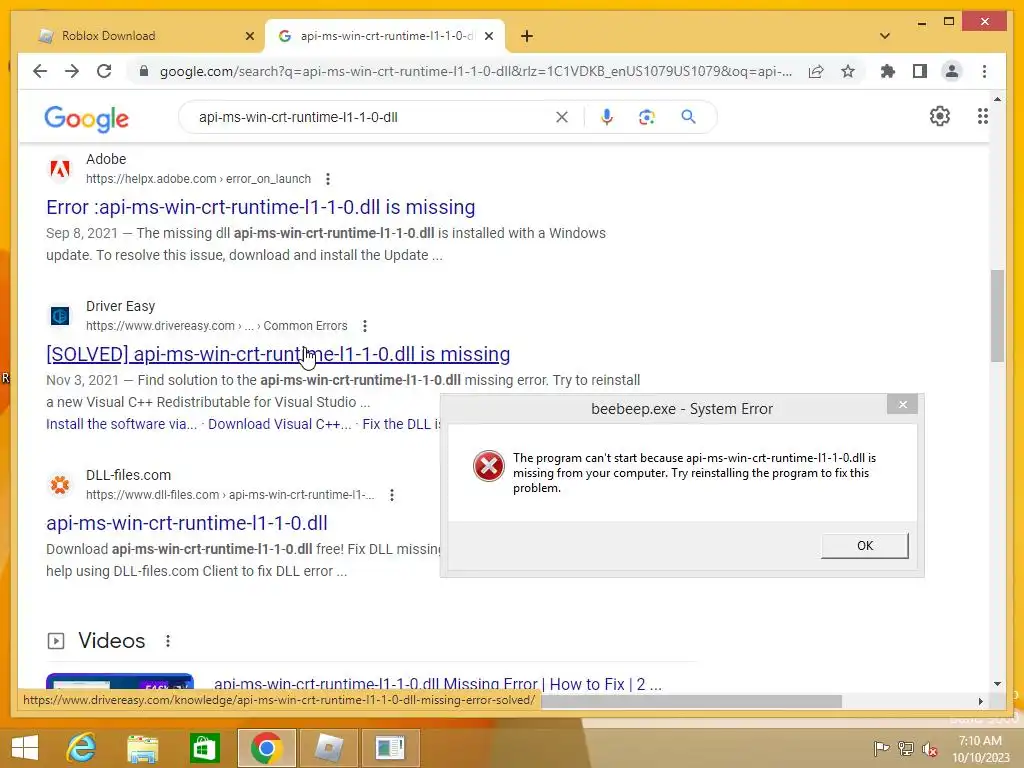
Task: Close the api-ms-win-crt-runtime search tab
Action: point(488,36)
